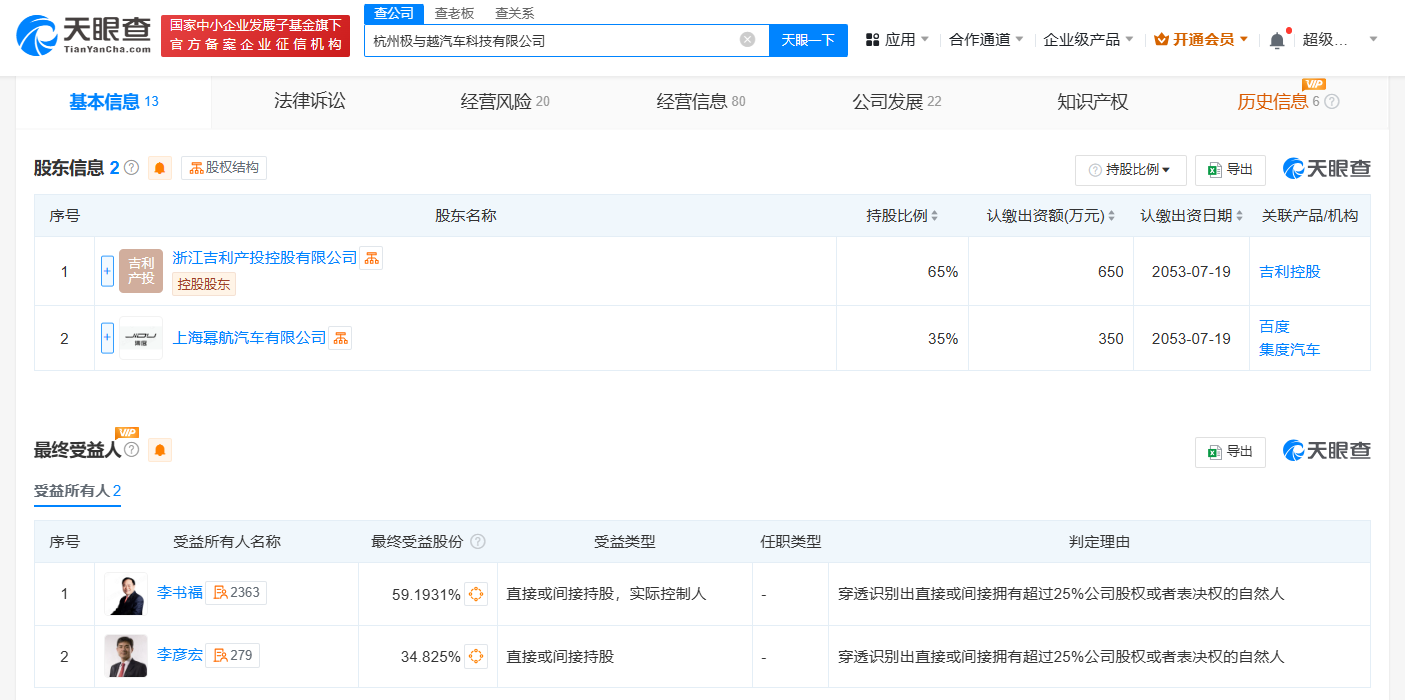Switch to 查公司 search tab

click(394, 13)
